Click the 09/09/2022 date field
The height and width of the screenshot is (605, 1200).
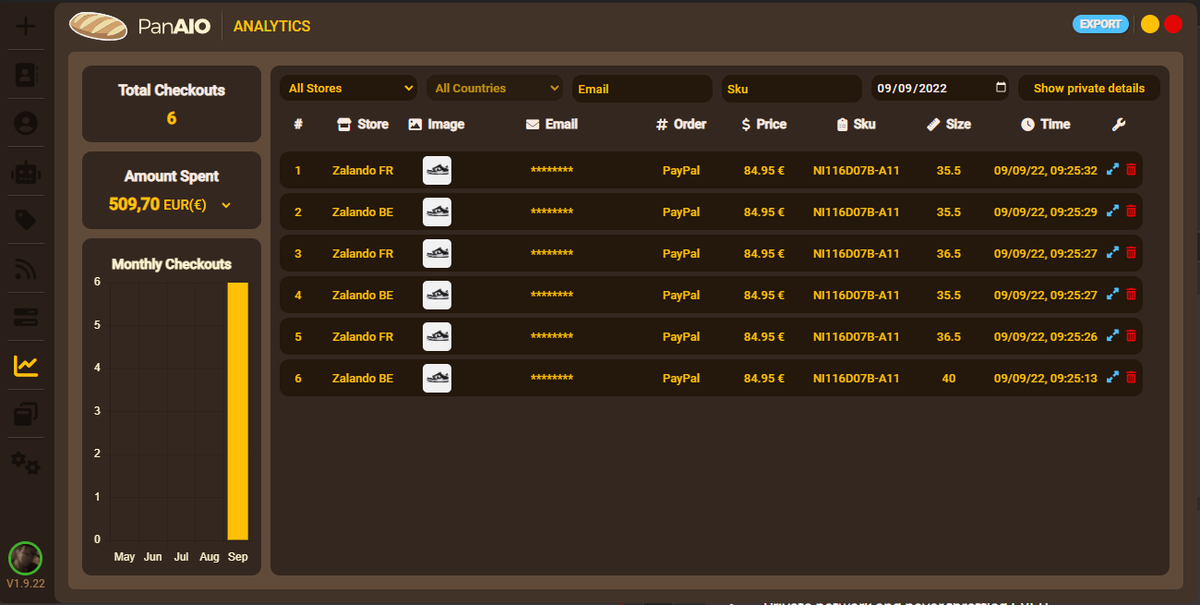click(x=941, y=88)
